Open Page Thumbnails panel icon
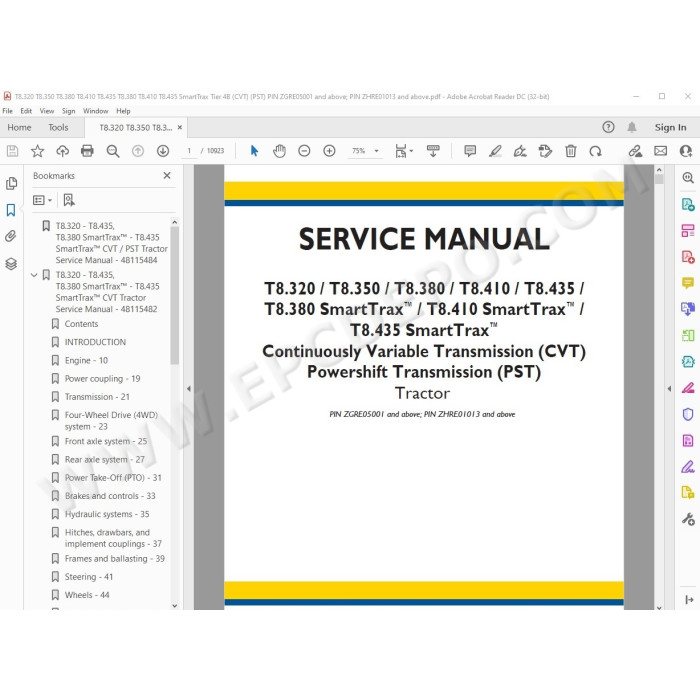 (x=11, y=183)
